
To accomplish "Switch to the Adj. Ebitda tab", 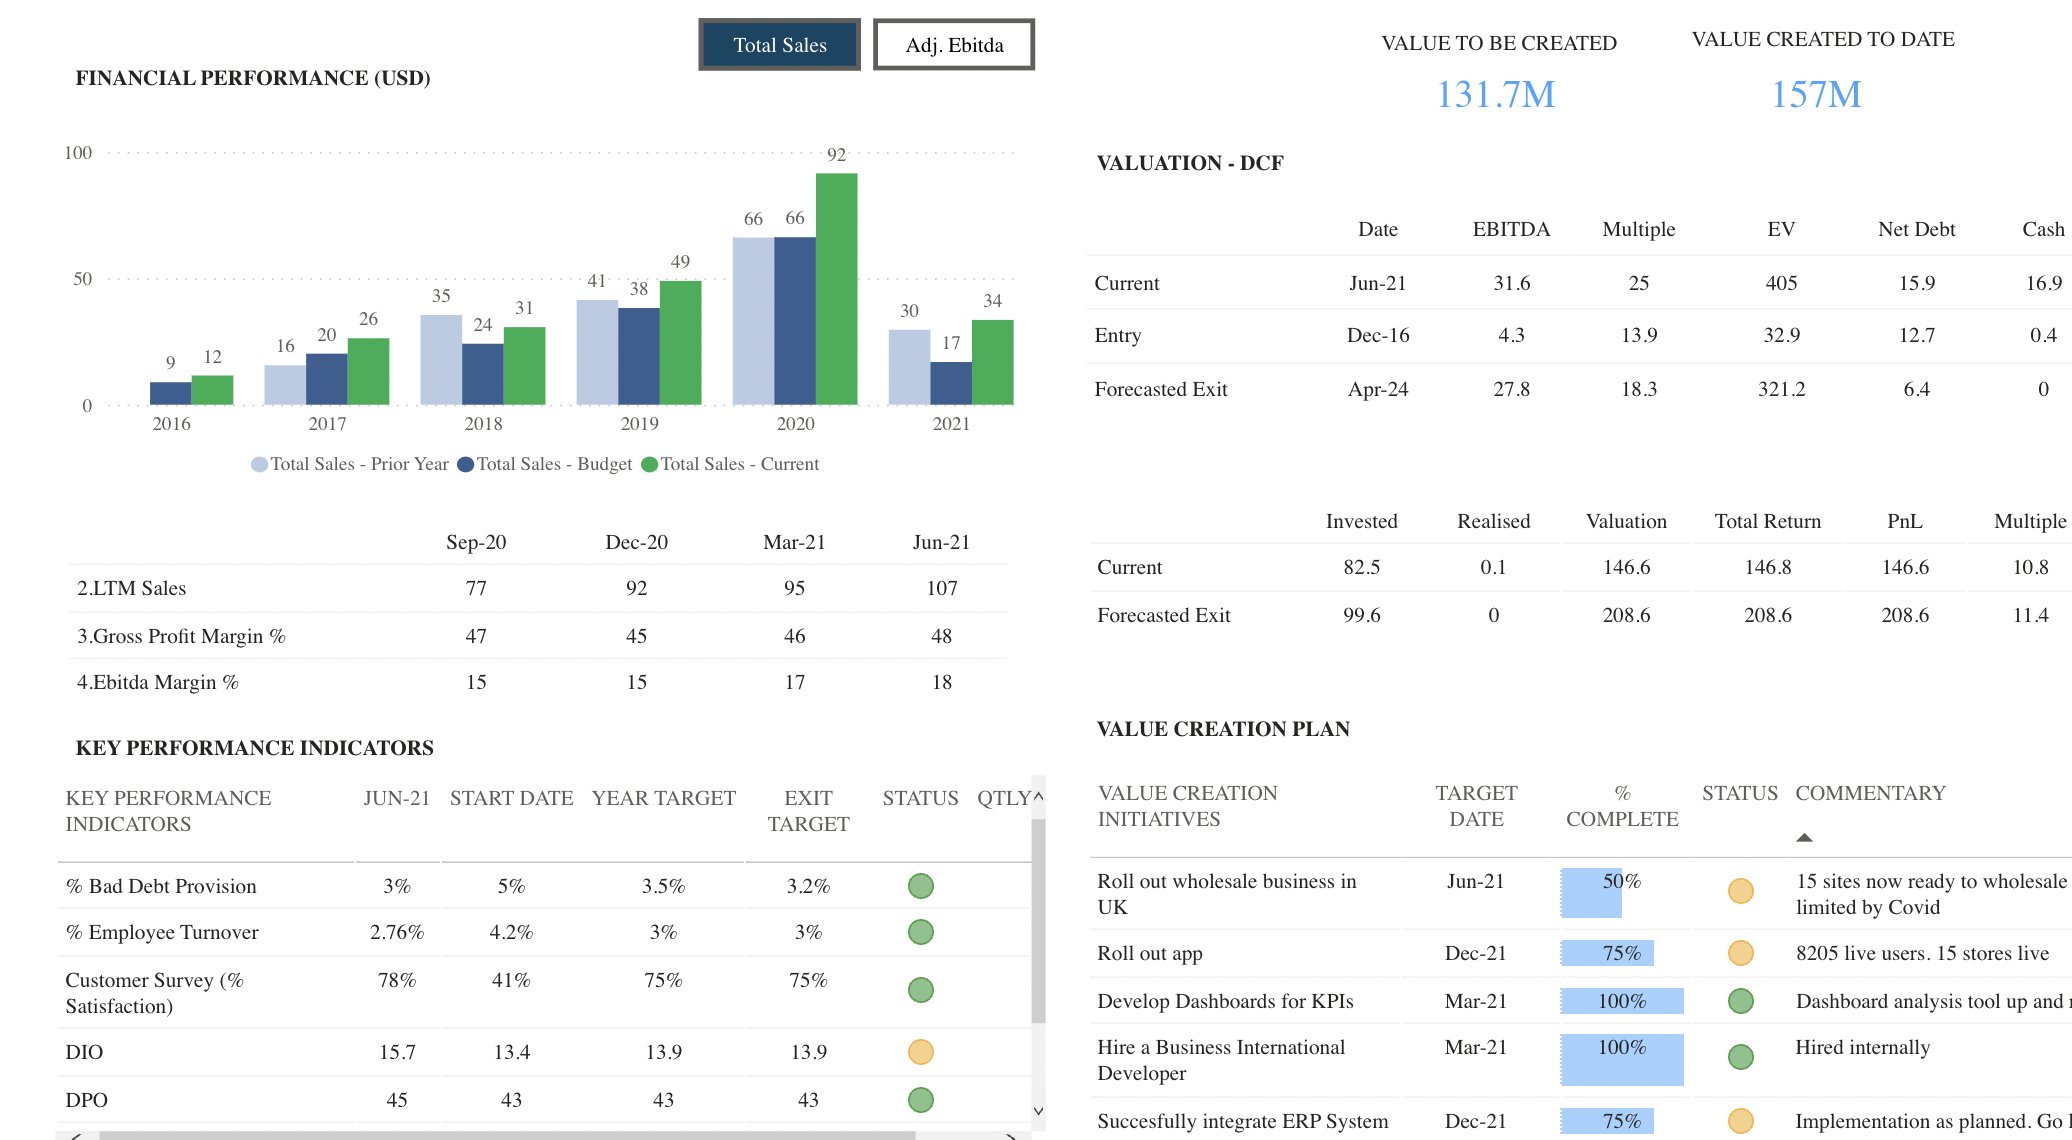I will point(952,44).
